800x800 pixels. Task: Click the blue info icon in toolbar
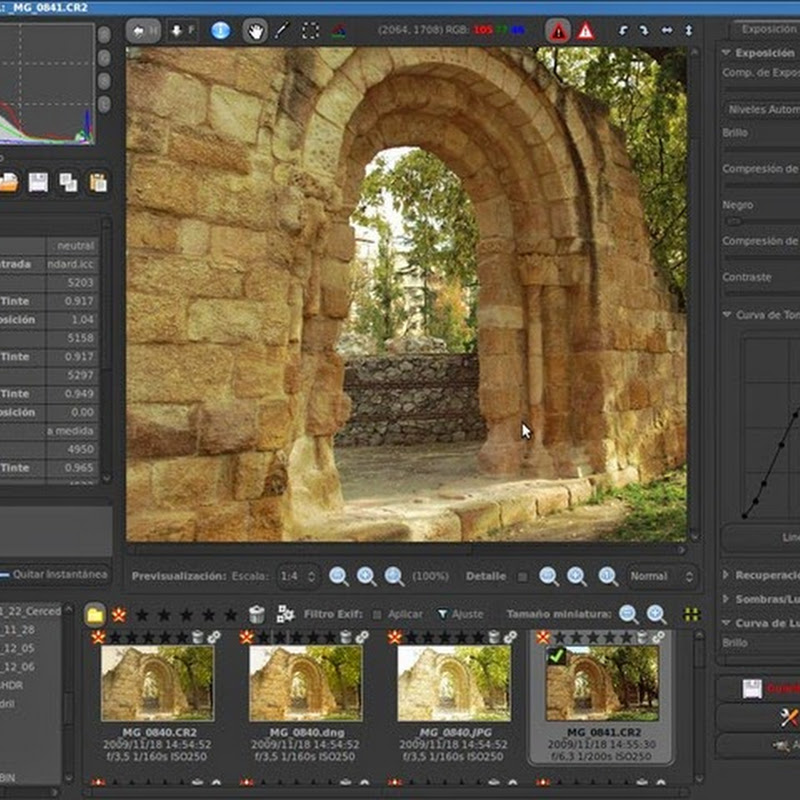pos(221,30)
